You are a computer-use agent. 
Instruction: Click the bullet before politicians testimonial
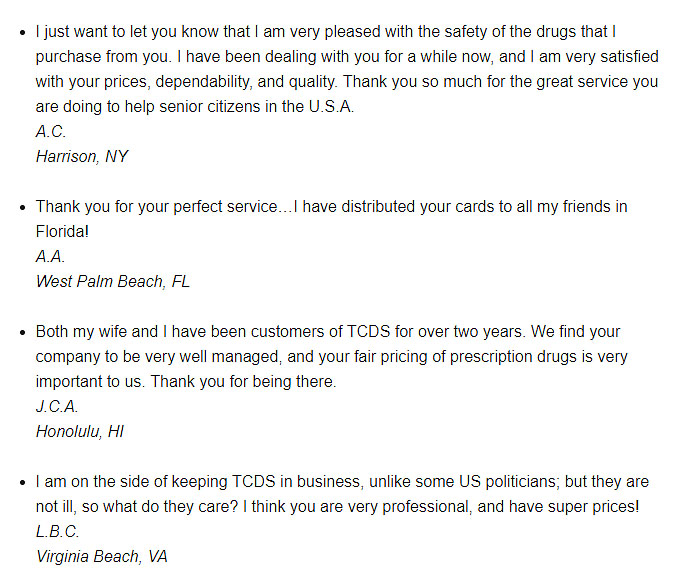click(x=23, y=482)
